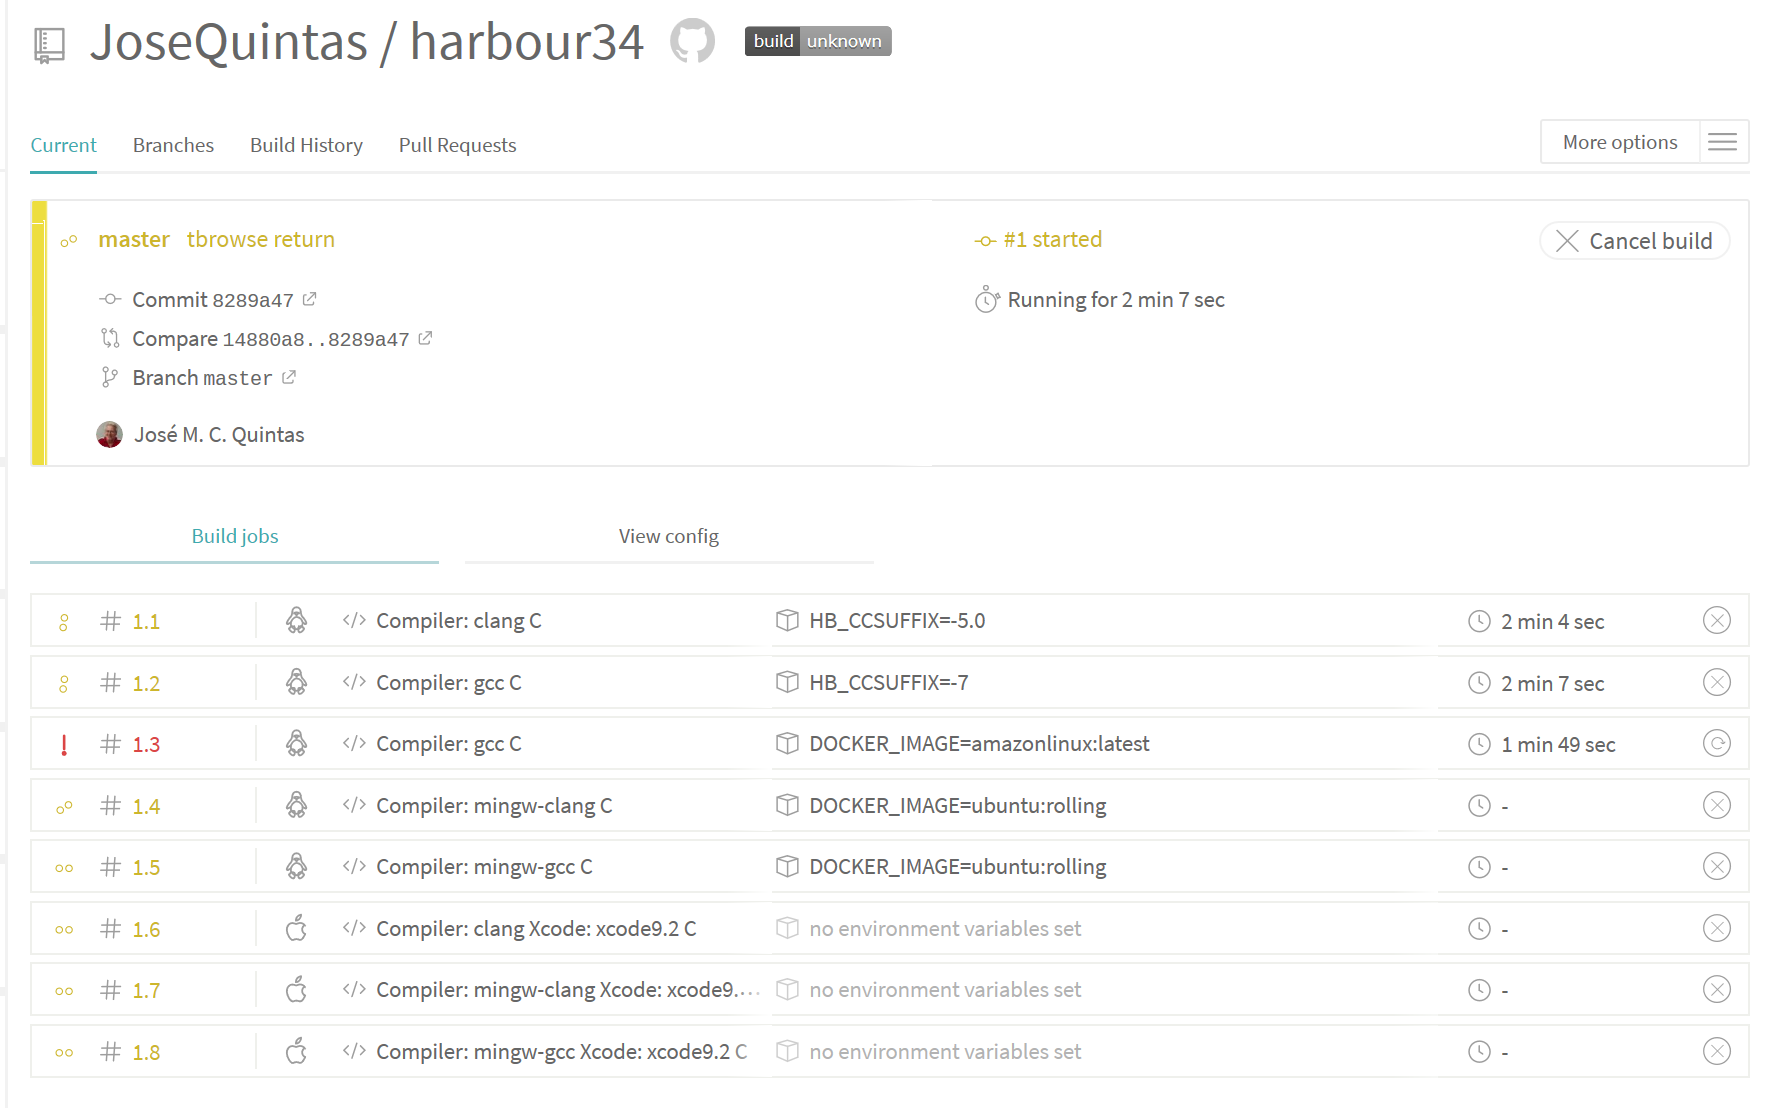Screen dimensions: 1765x1108
Task: Open job number 1.5
Action: 146,868
